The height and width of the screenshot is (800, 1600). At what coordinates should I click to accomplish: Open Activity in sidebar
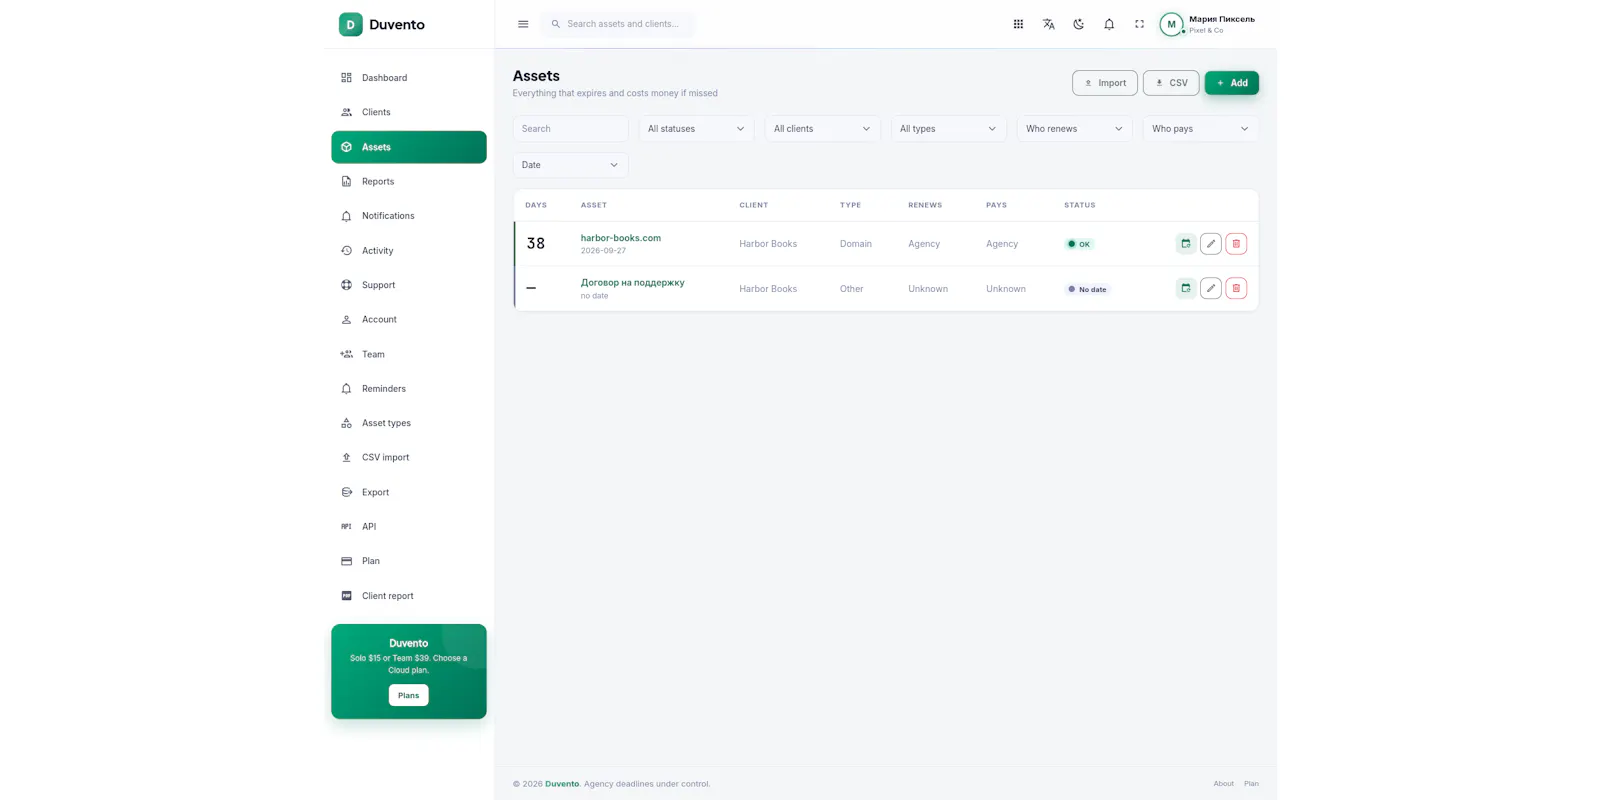(x=409, y=251)
